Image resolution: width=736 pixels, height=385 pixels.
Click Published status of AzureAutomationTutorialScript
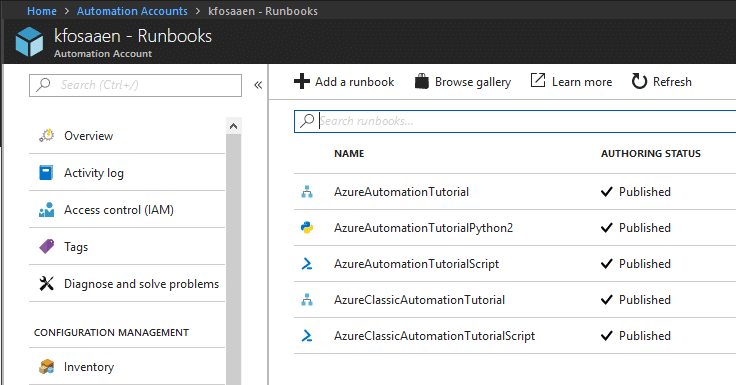tap(644, 264)
